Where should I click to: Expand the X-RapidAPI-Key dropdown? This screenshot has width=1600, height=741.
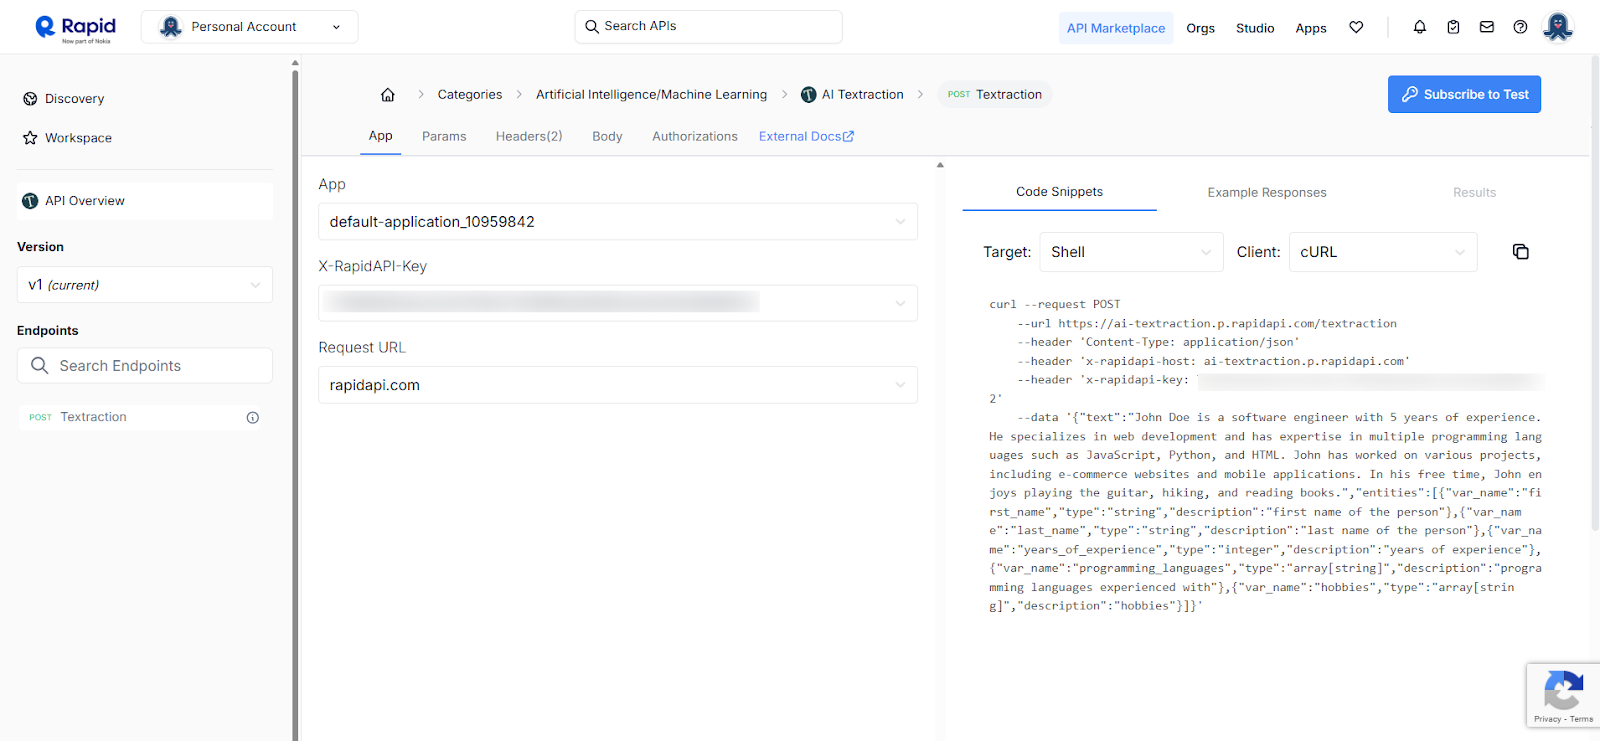618,303
